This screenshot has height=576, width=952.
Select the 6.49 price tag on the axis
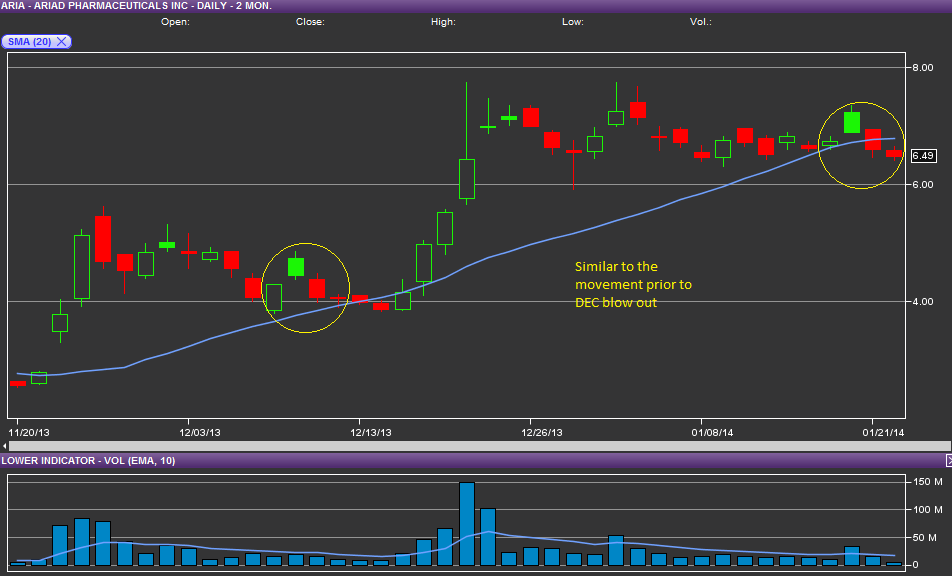tap(922, 156)
